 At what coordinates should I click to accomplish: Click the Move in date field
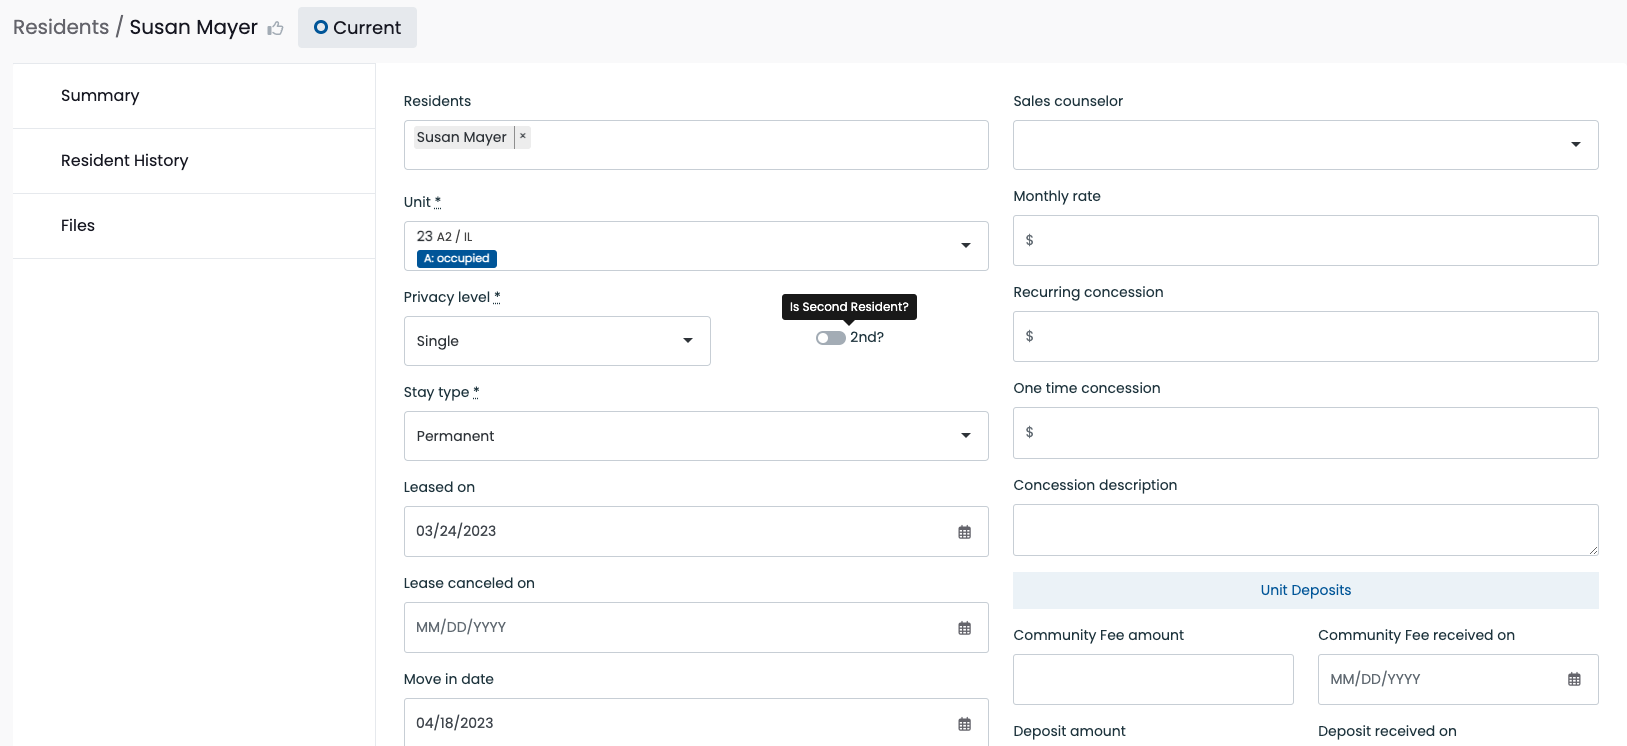(x=696, y=722)
